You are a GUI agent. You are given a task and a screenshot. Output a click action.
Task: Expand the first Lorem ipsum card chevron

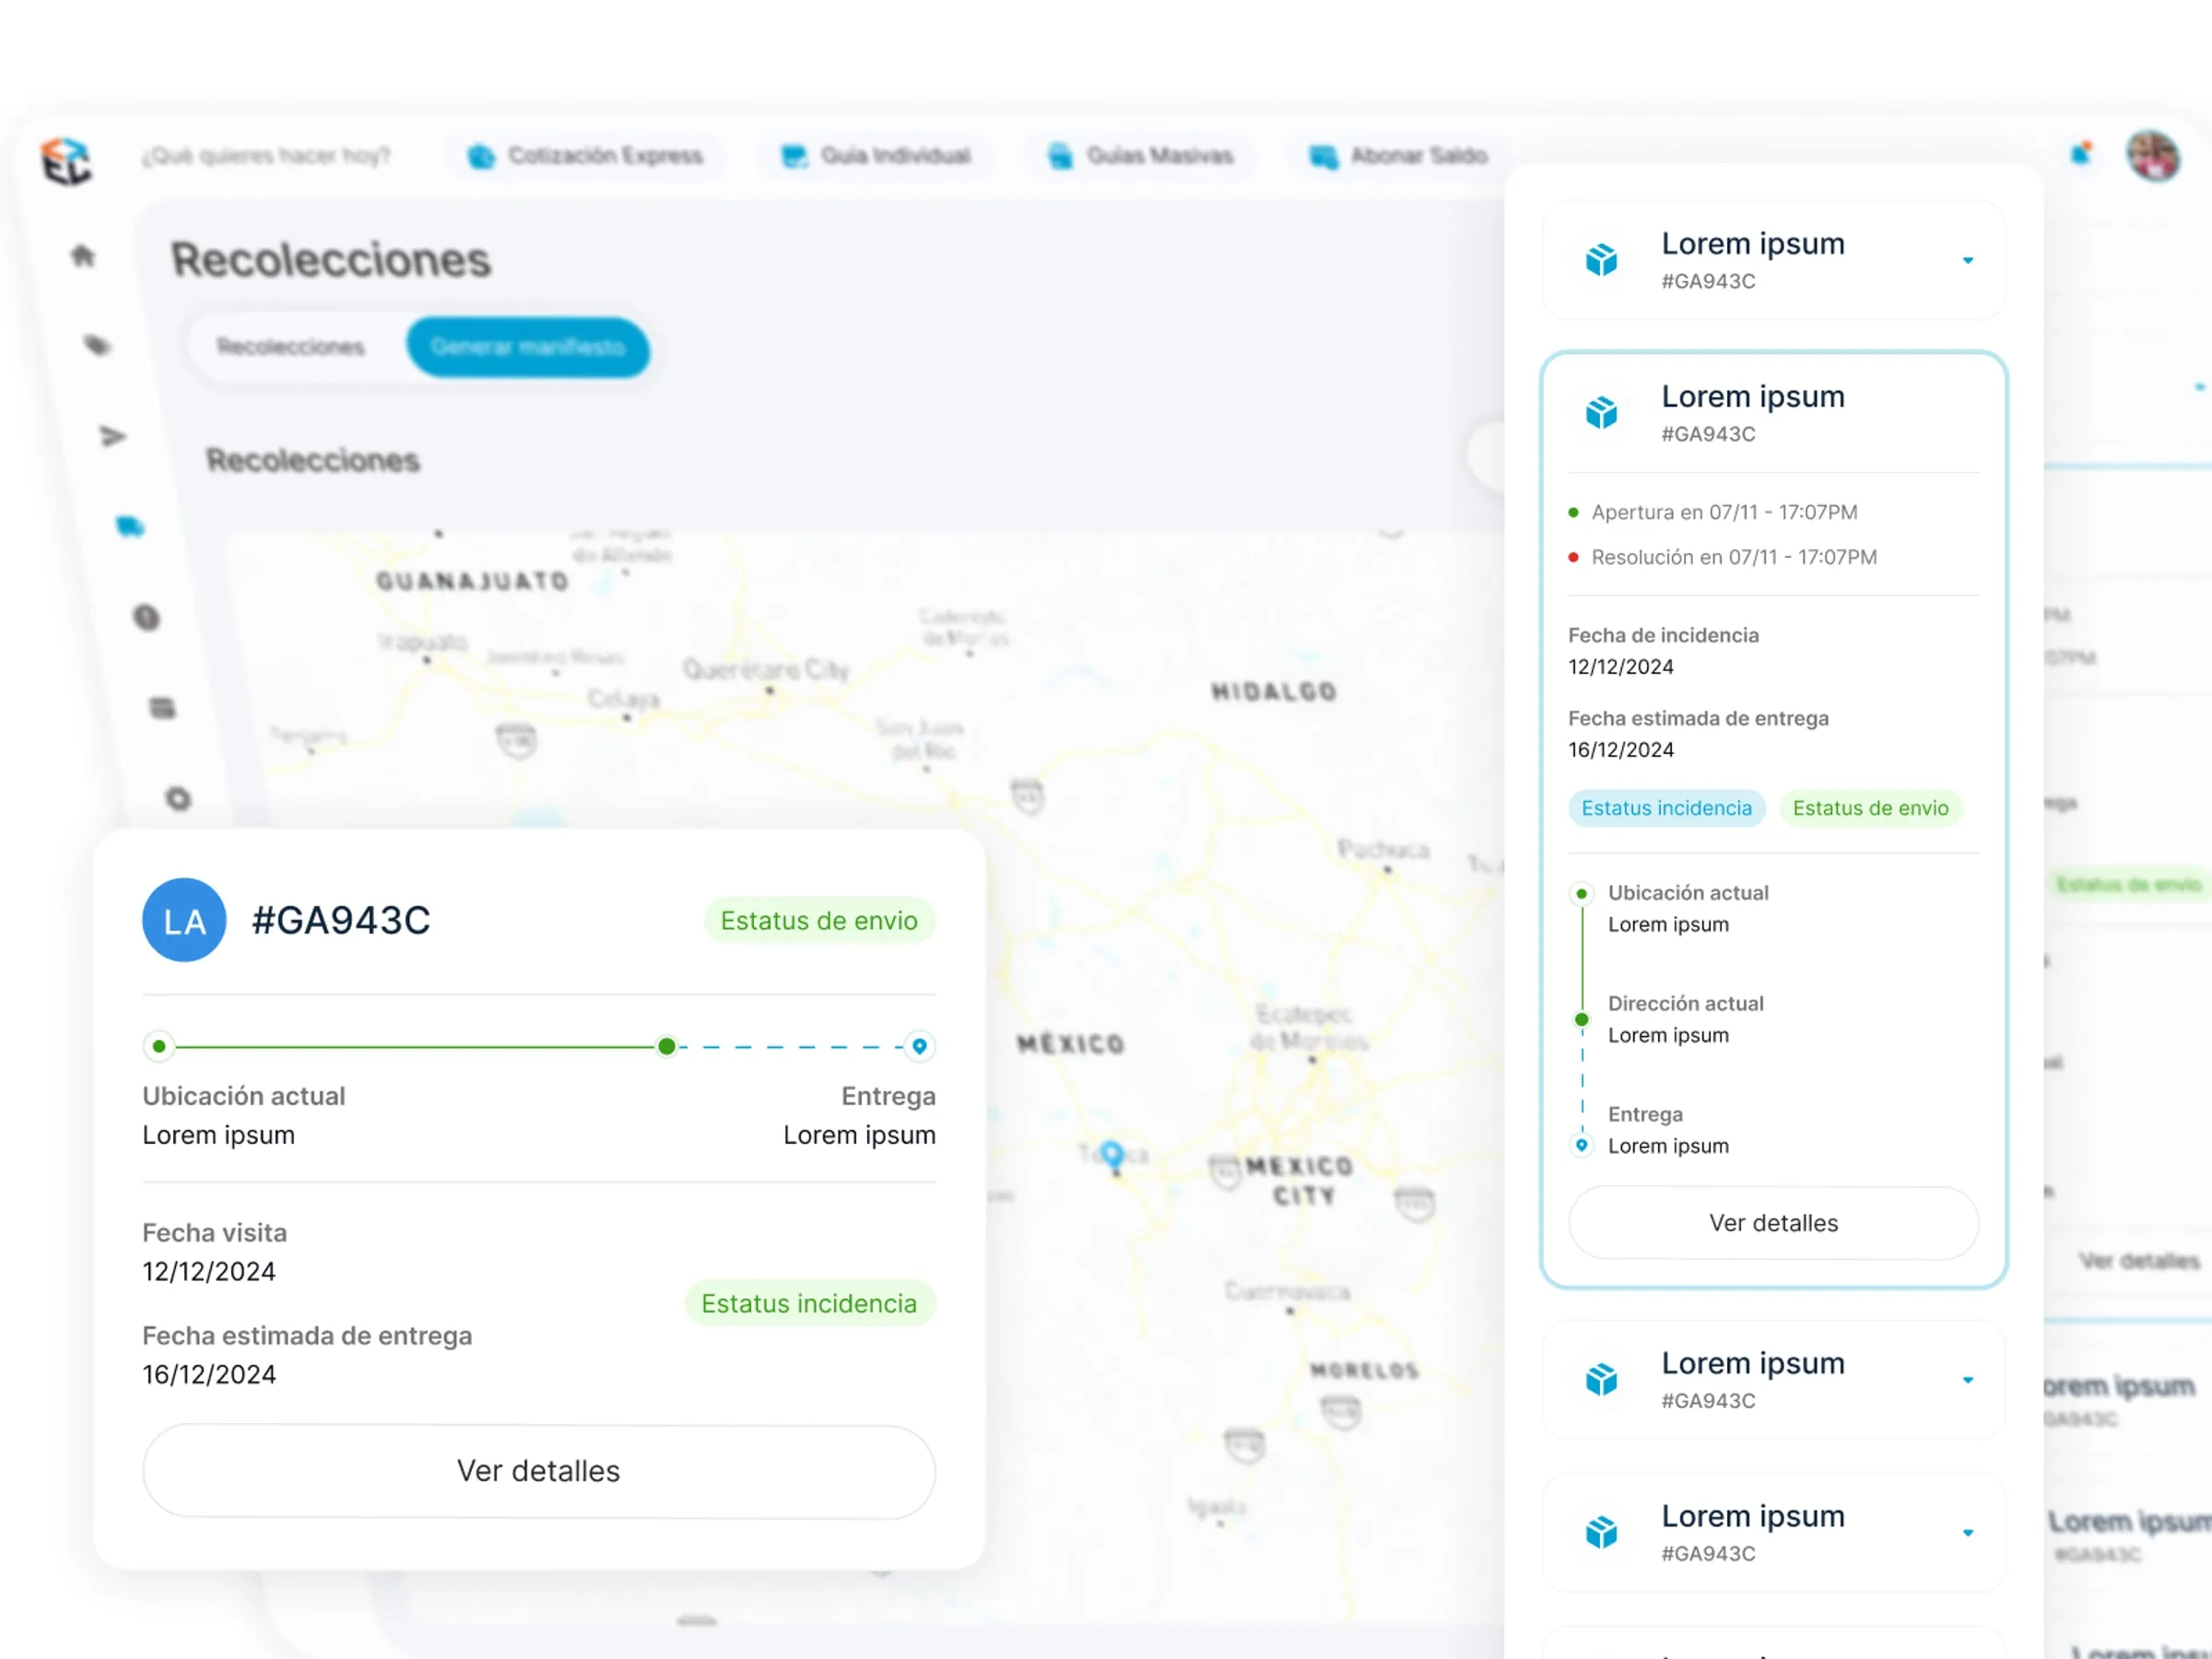(x=1967, y=260)
